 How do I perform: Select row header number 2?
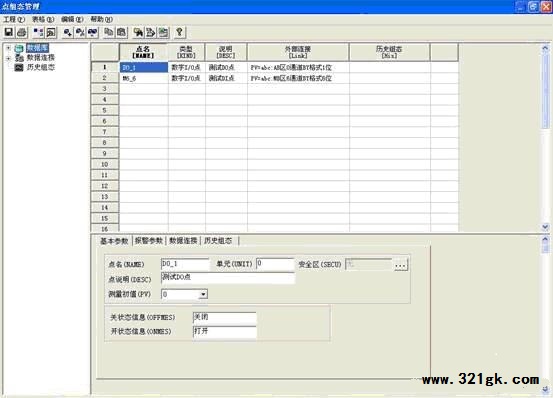tap(105, 78)
